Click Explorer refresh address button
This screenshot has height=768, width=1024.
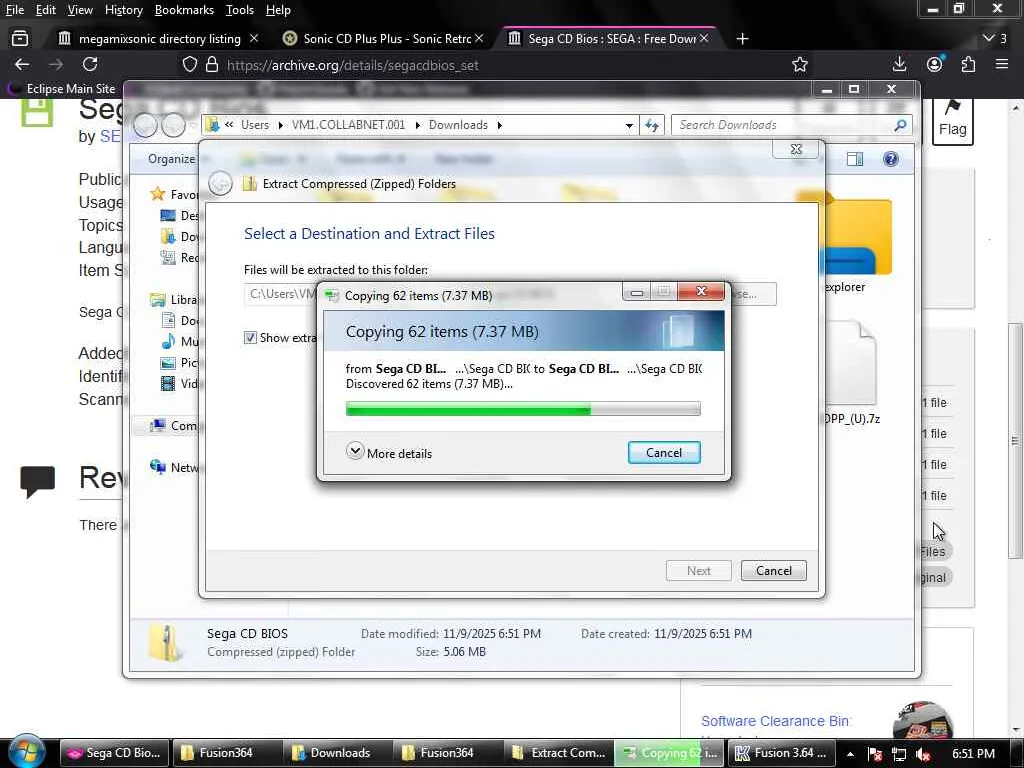[x=652, y=125]
